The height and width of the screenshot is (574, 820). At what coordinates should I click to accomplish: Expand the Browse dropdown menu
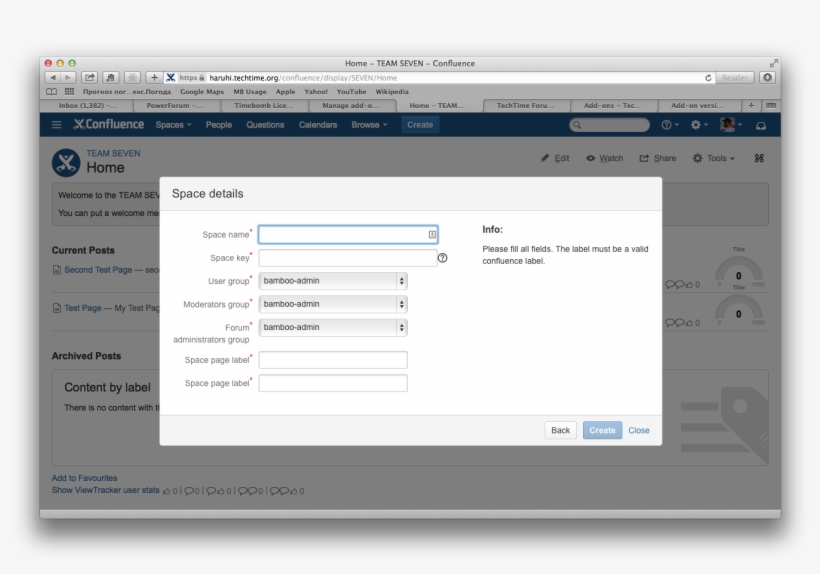click(369, 125)
